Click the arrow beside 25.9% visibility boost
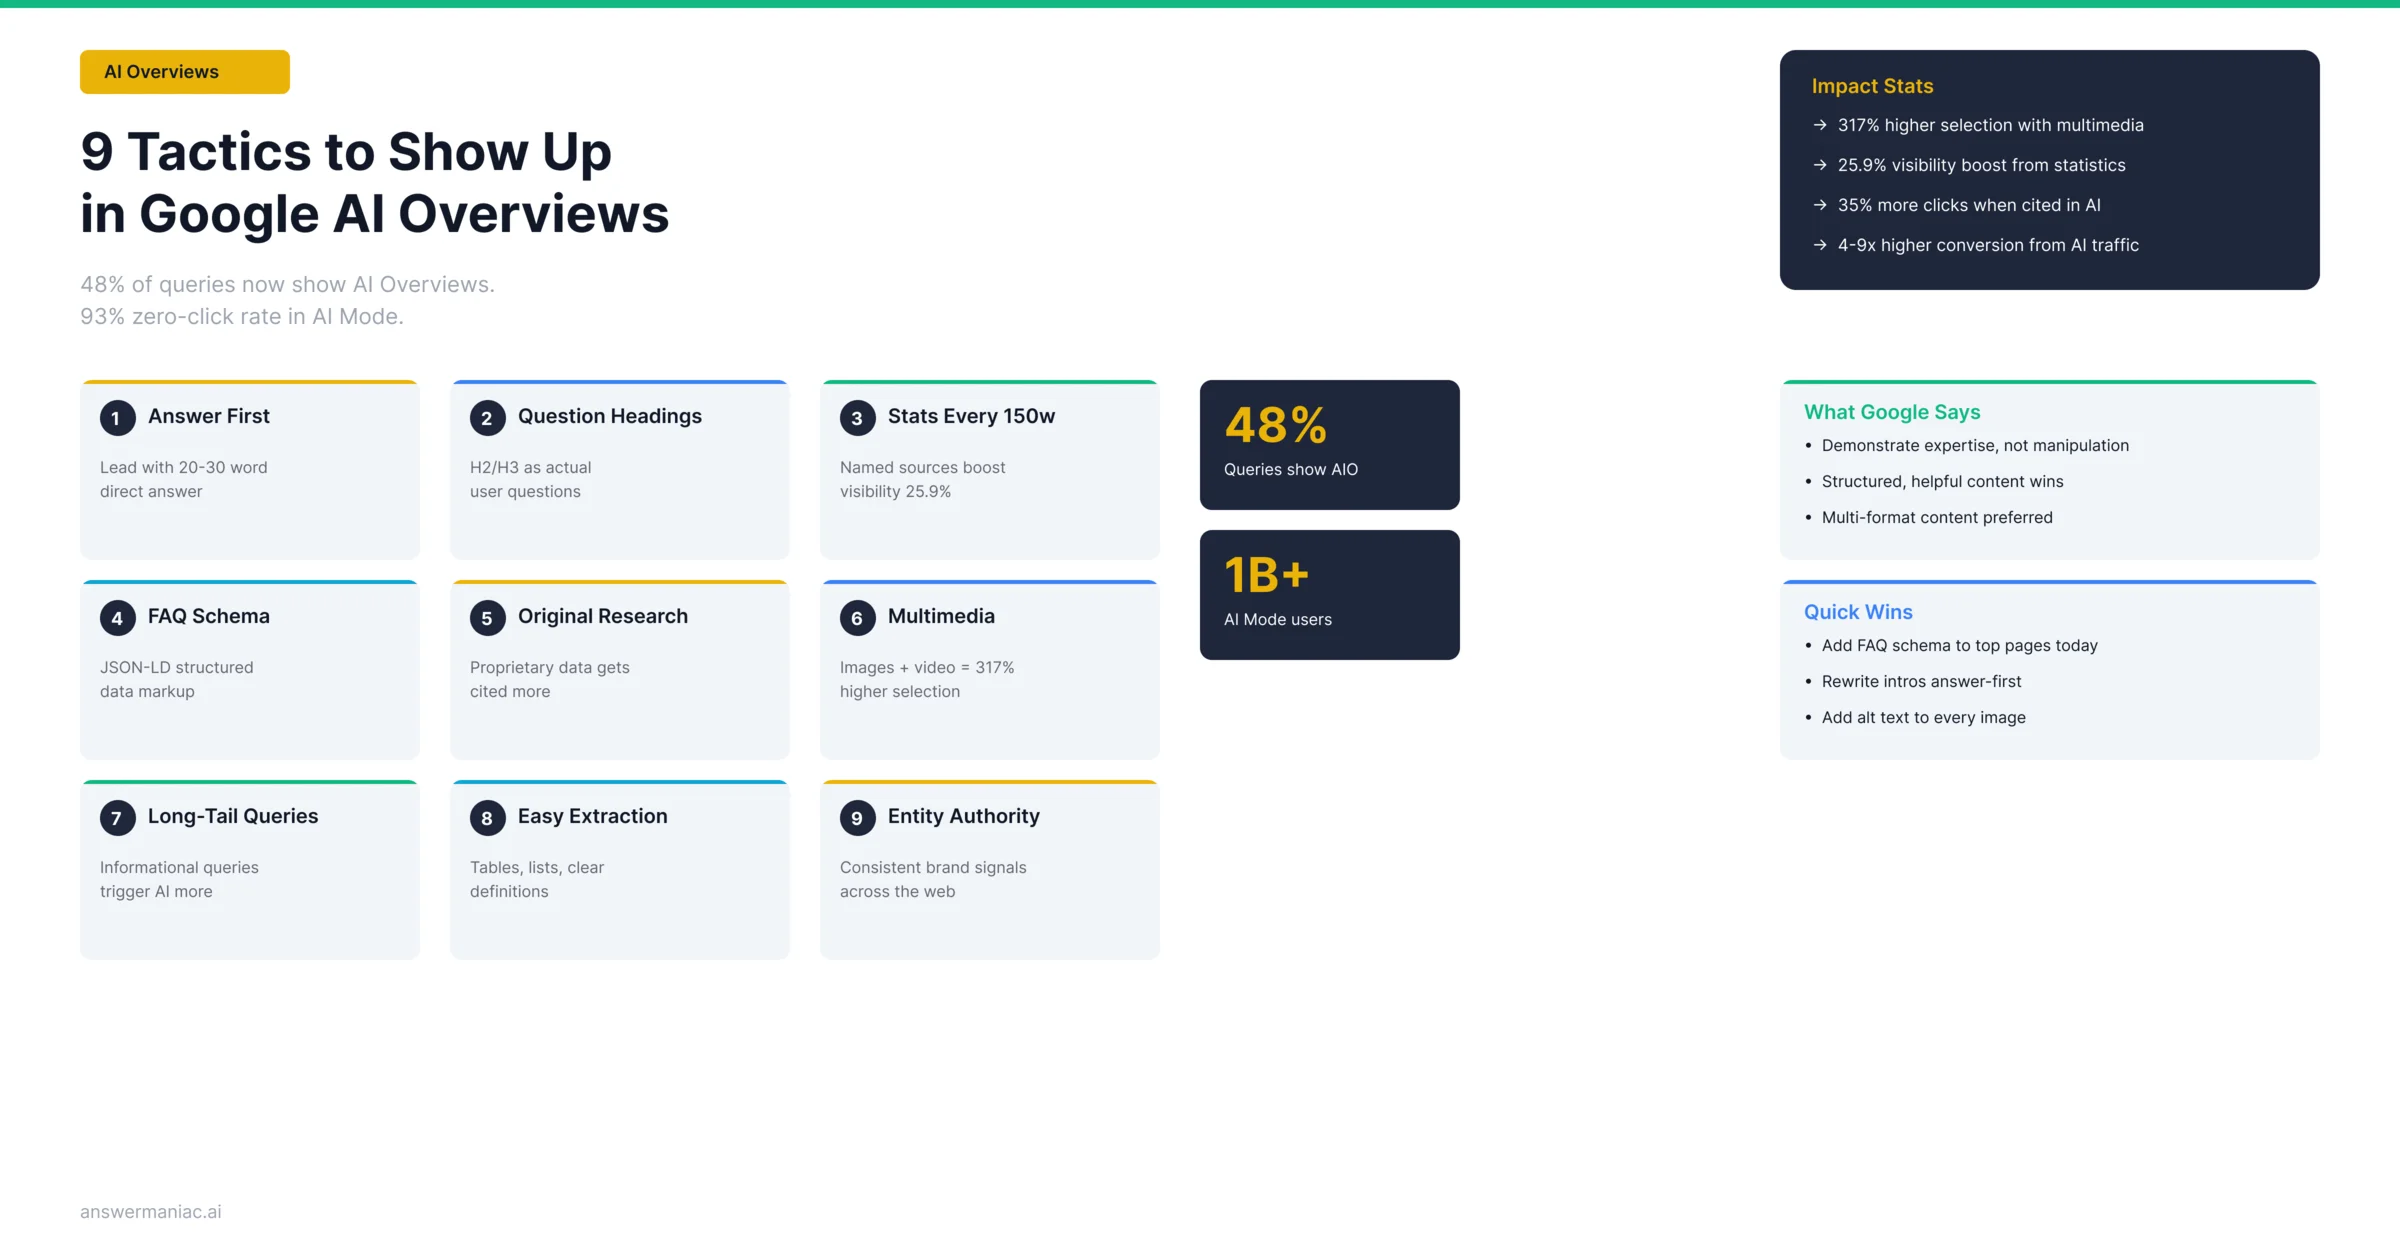 coord(1820,165)
